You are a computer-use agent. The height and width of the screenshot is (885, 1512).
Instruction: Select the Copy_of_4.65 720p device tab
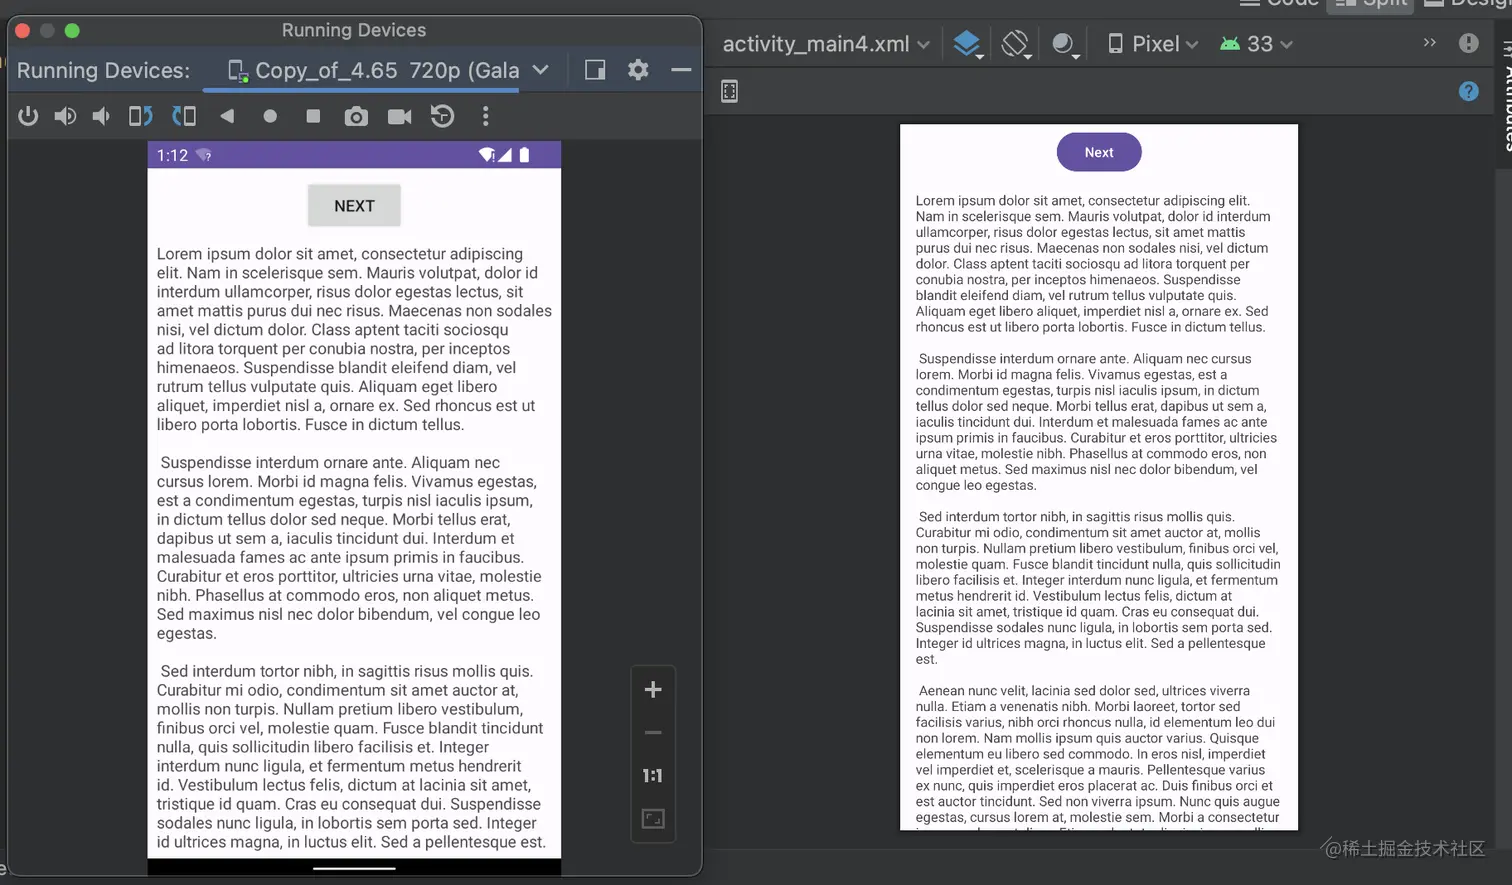click(x=373, y=70)
